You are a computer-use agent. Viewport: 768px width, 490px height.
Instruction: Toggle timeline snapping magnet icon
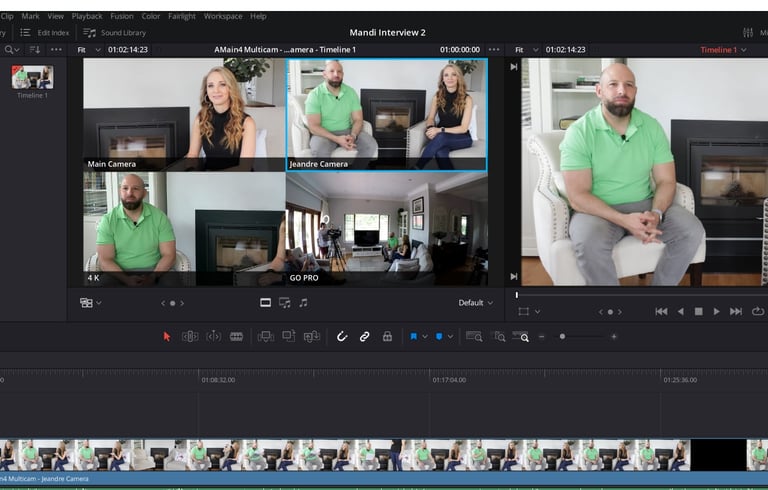[x=341, y=337]
